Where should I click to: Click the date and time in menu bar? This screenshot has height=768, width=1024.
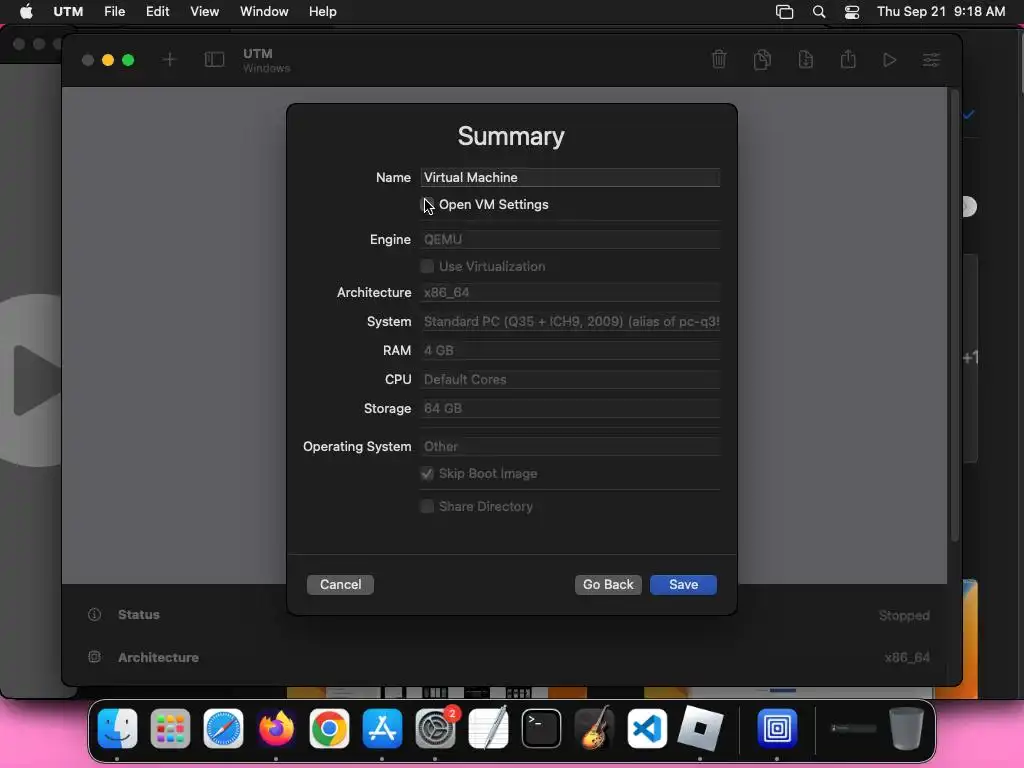tap(941, 12)
